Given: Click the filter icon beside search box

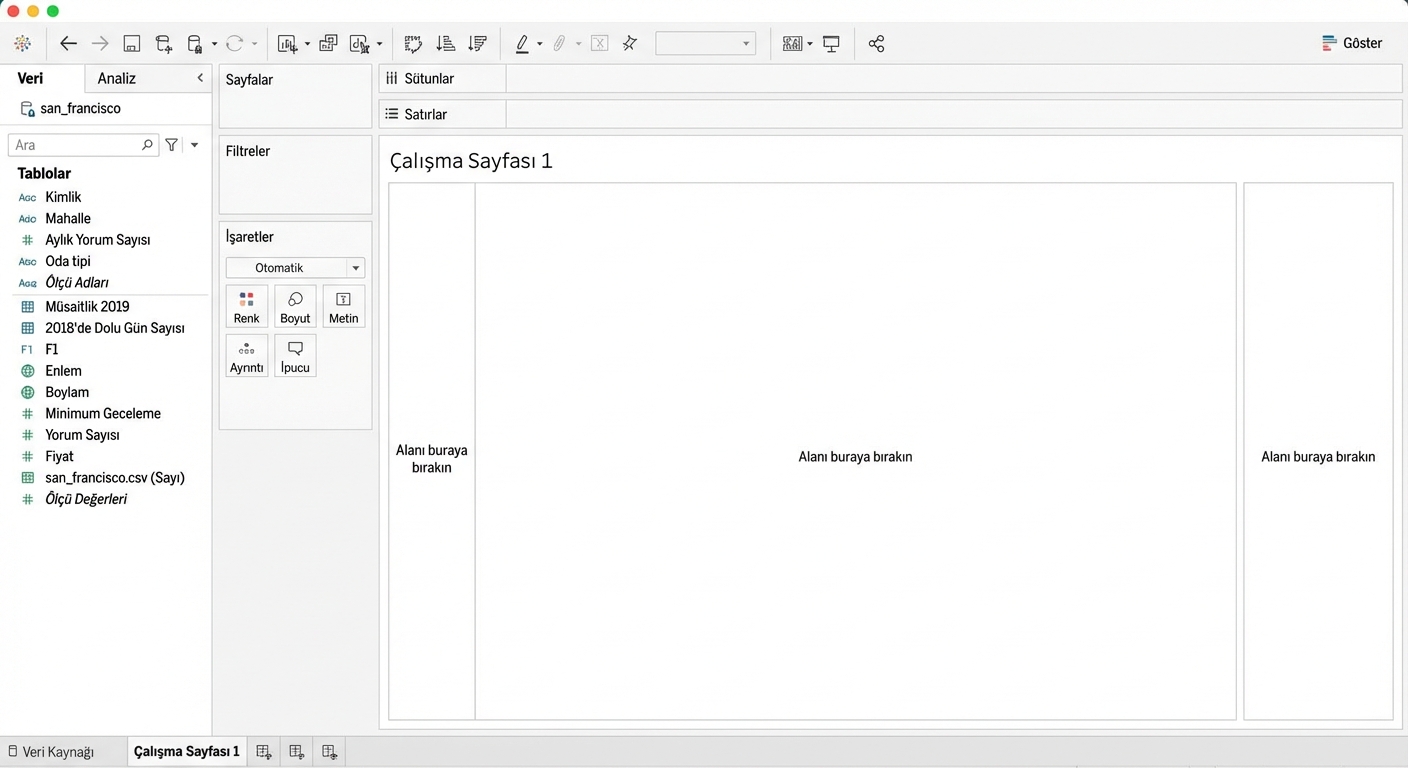Looking at the screenshot, I should (x=172, y=145).
